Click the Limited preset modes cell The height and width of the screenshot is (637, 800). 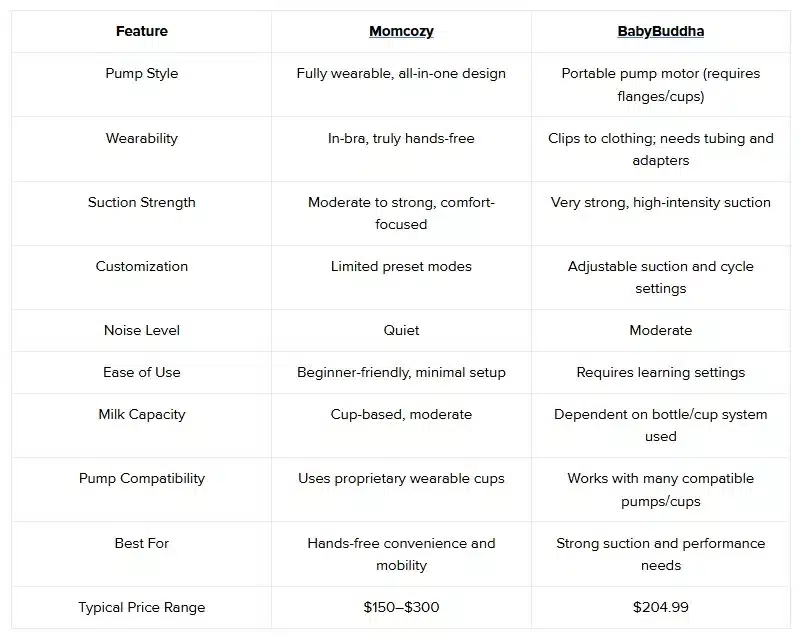coord(401,266)
